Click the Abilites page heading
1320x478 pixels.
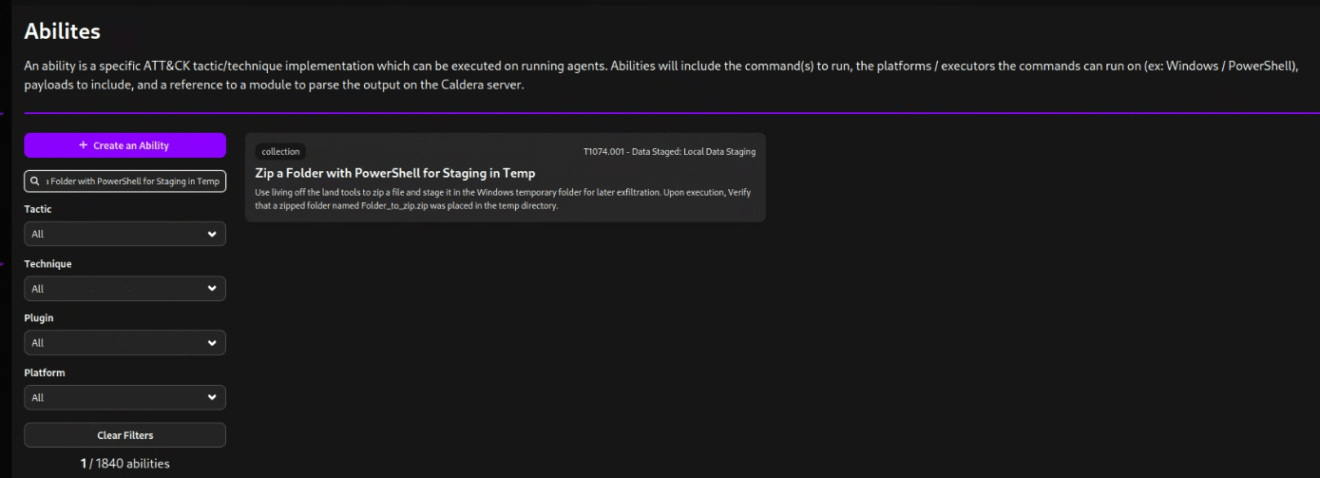(62, 32)
